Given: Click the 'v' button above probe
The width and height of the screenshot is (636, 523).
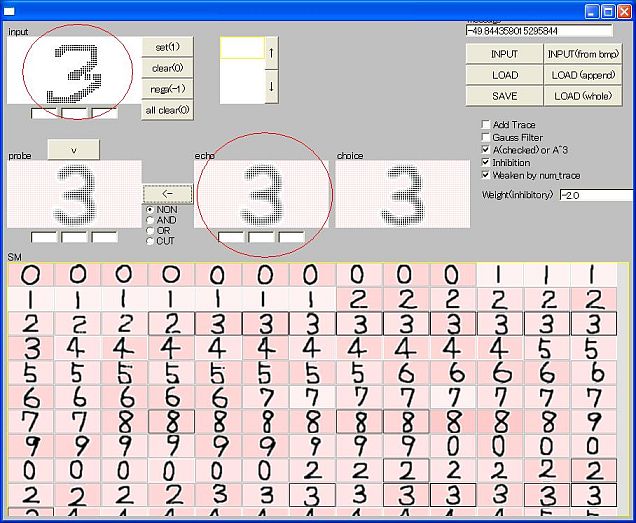Looking at the screenshot, I should [73, 149].
